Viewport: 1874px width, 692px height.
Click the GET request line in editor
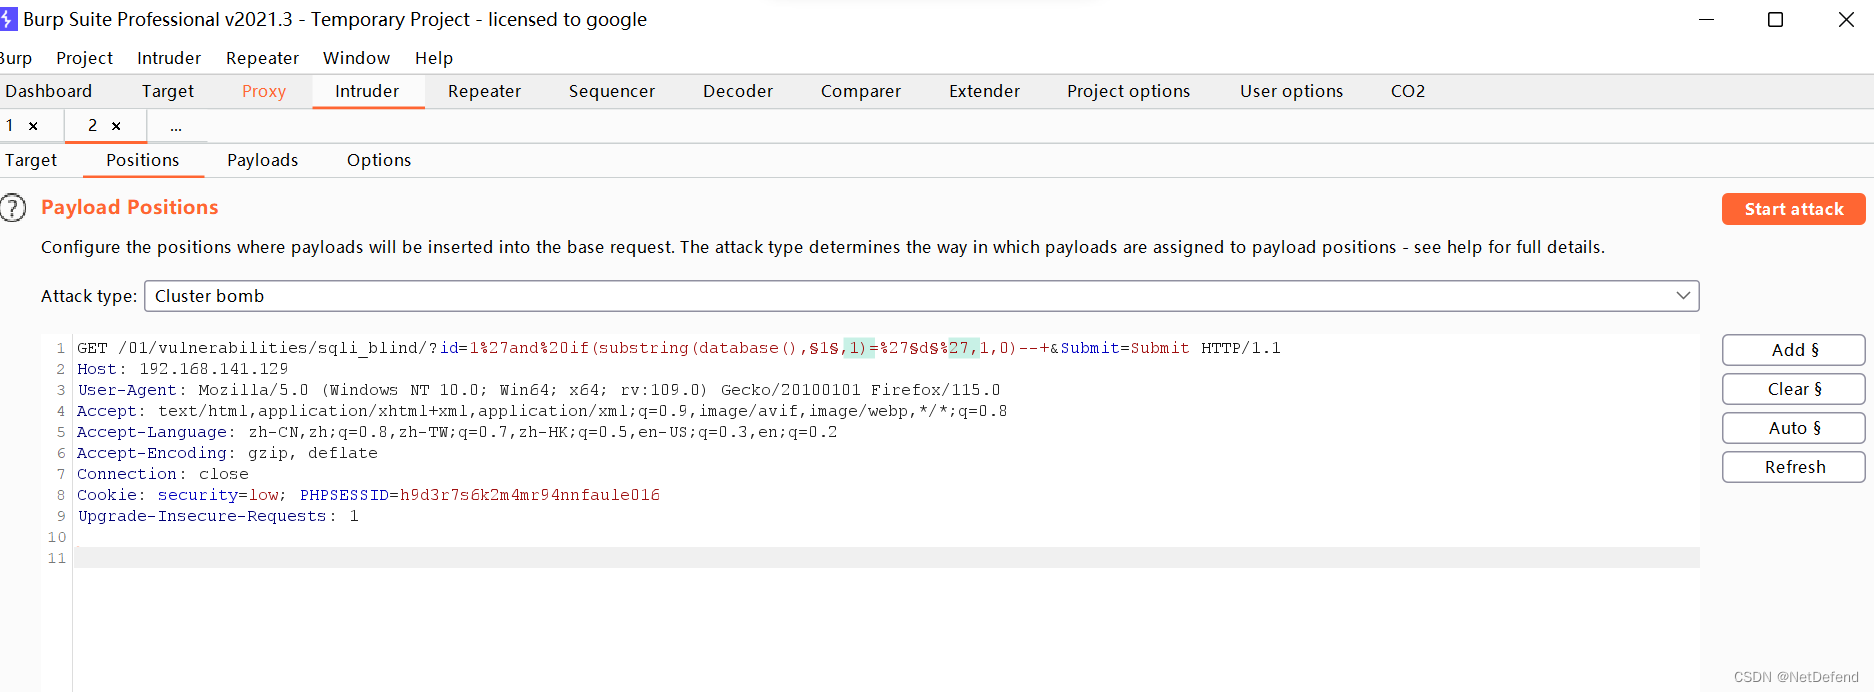[x=678, y=348]
